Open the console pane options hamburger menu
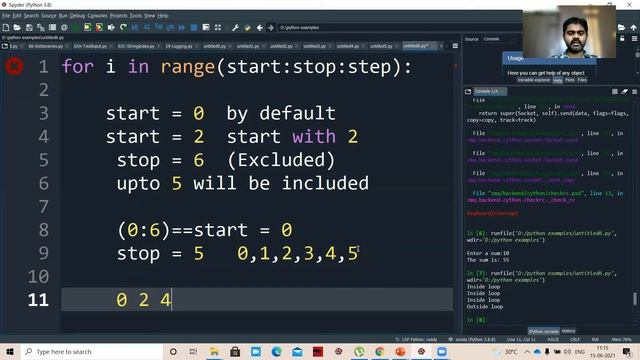 tap(634, 91)
